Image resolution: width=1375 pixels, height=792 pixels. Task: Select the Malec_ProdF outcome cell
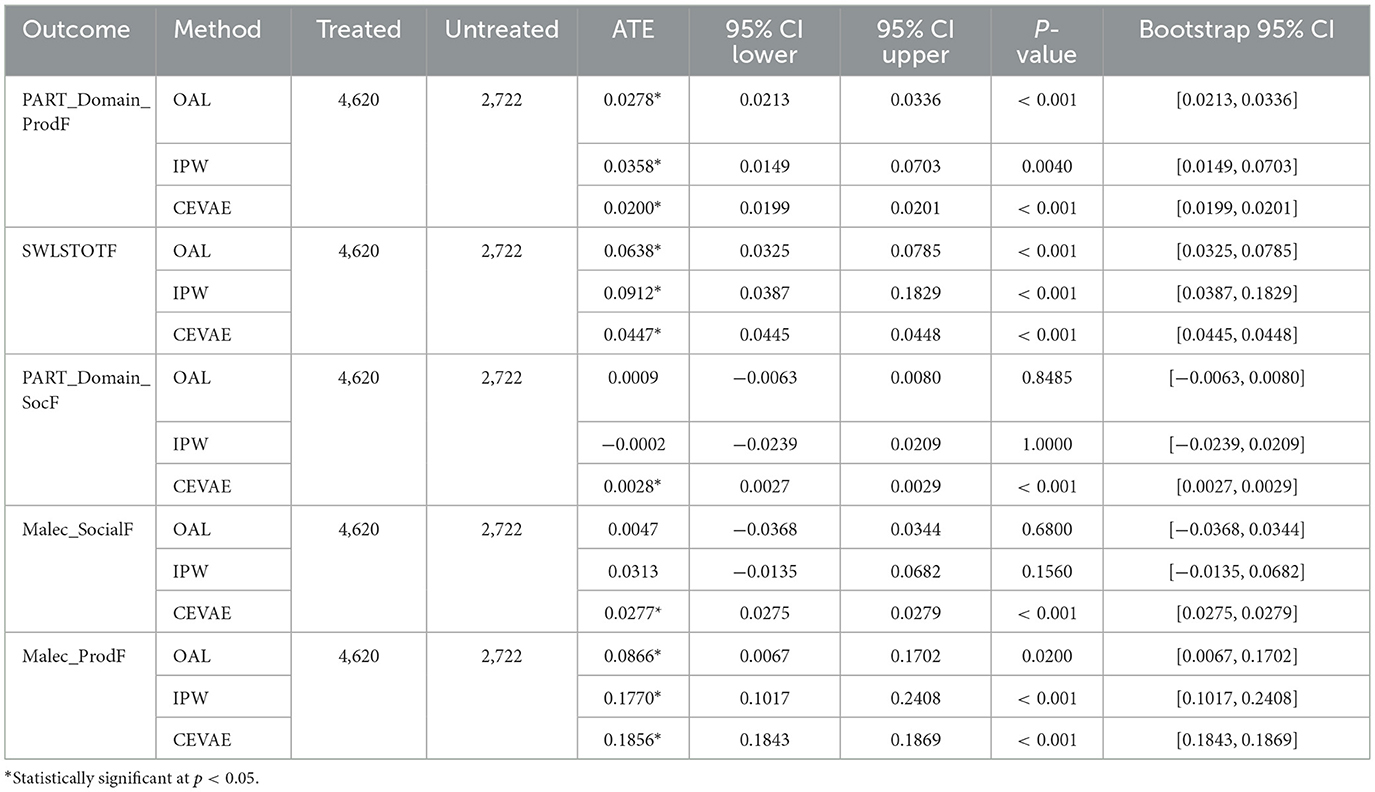(x=70, y=656)
